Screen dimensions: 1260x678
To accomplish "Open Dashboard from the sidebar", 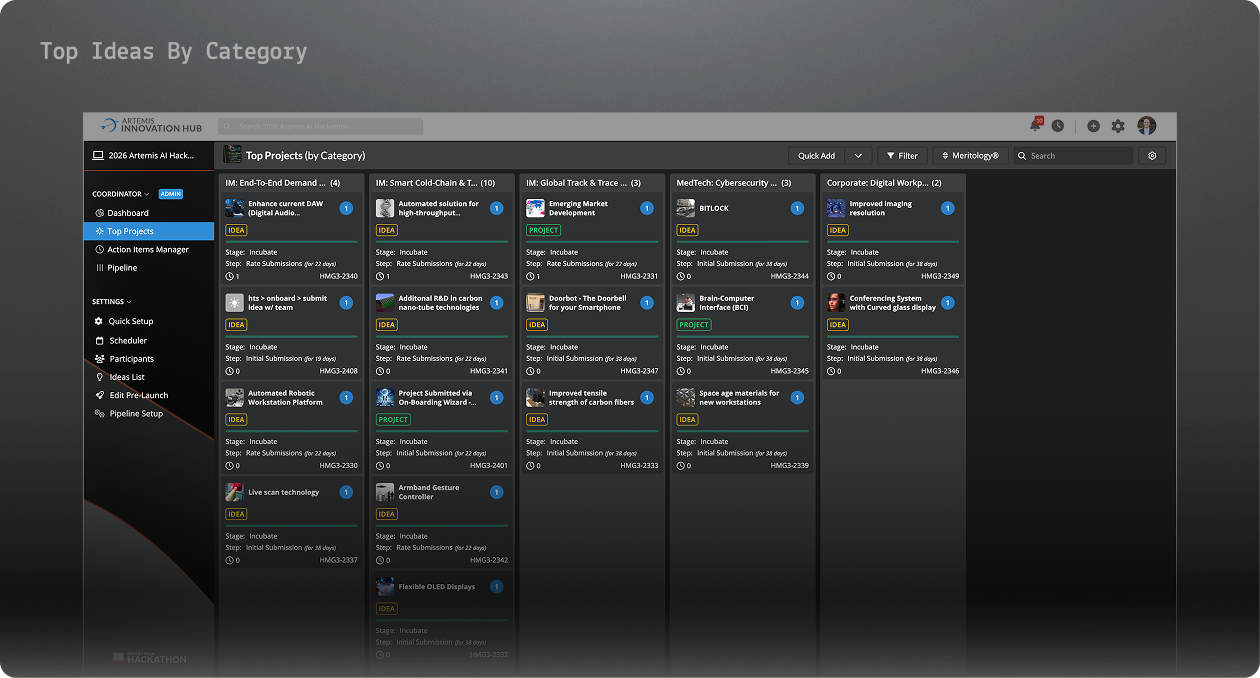I will coord(128,213).
